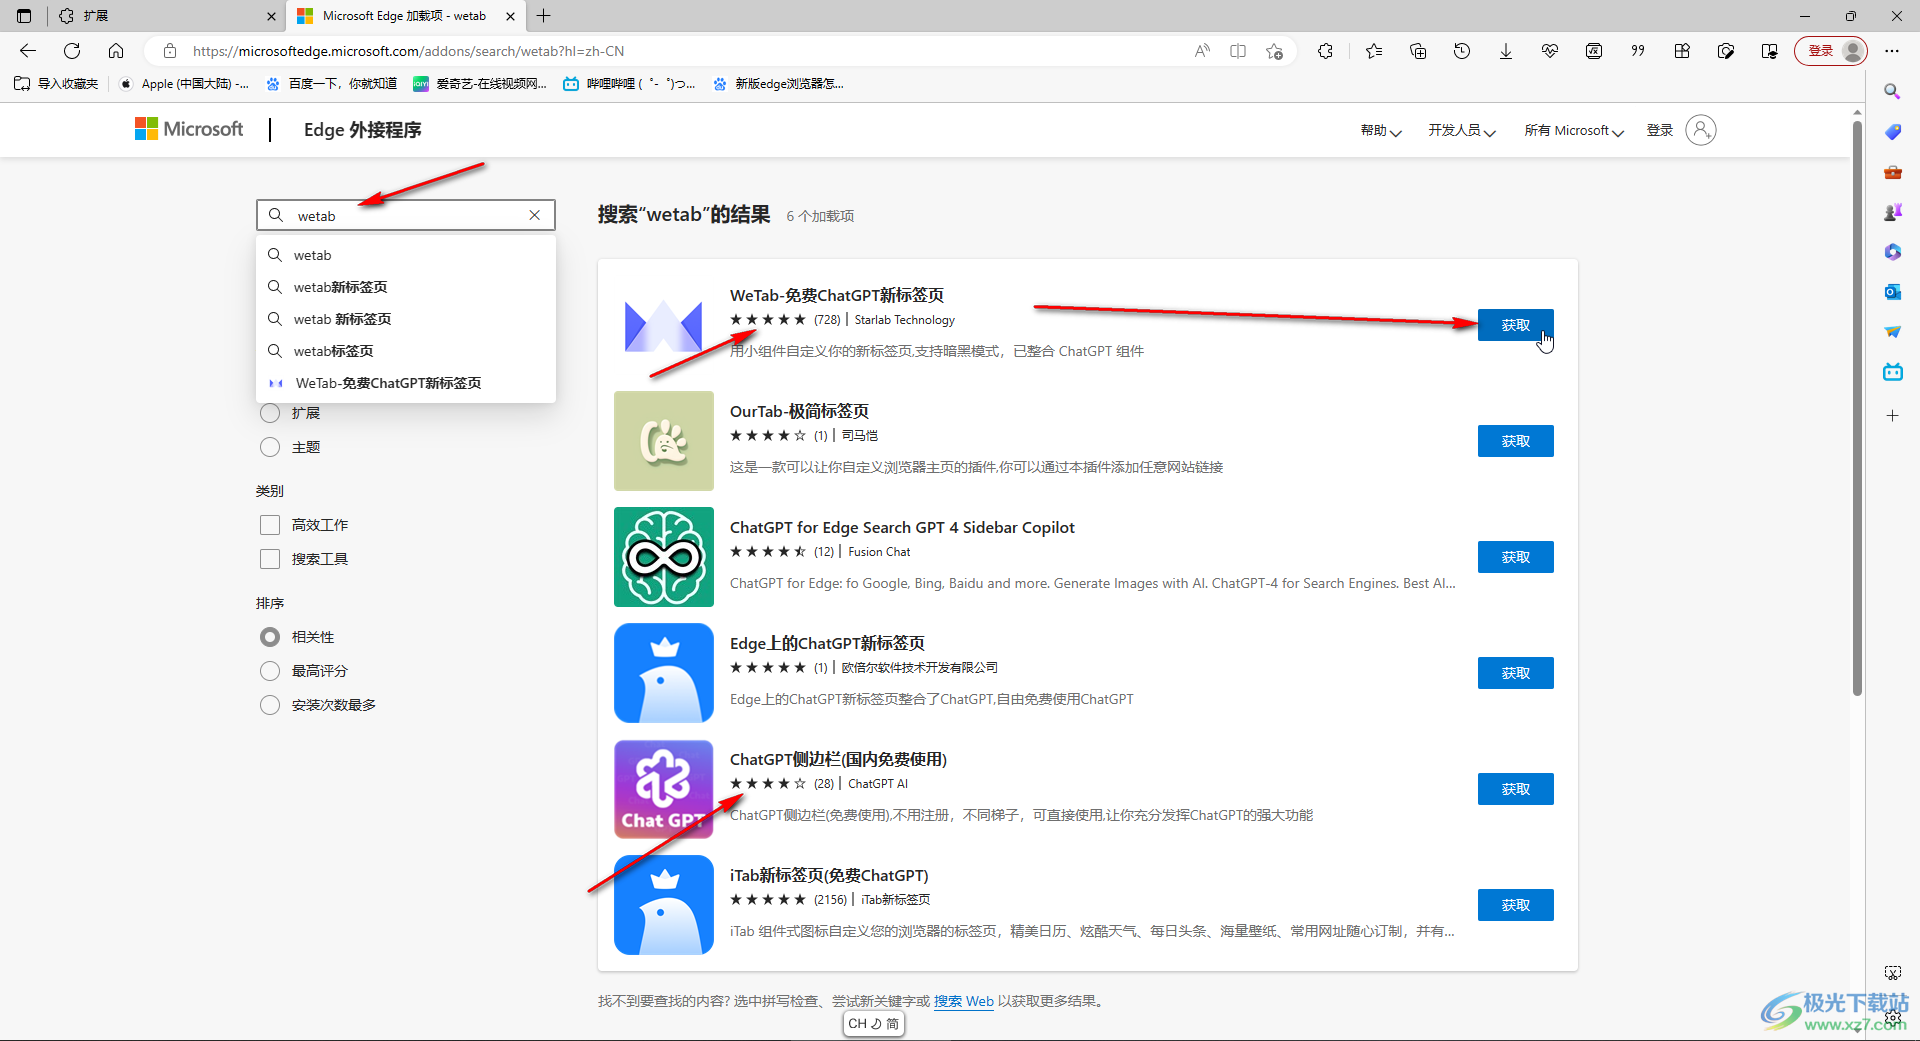Check the 高效工作 category checkbox
Image resolution: width=1920 pixels, height=1041 pixels.
coord(270,525)
